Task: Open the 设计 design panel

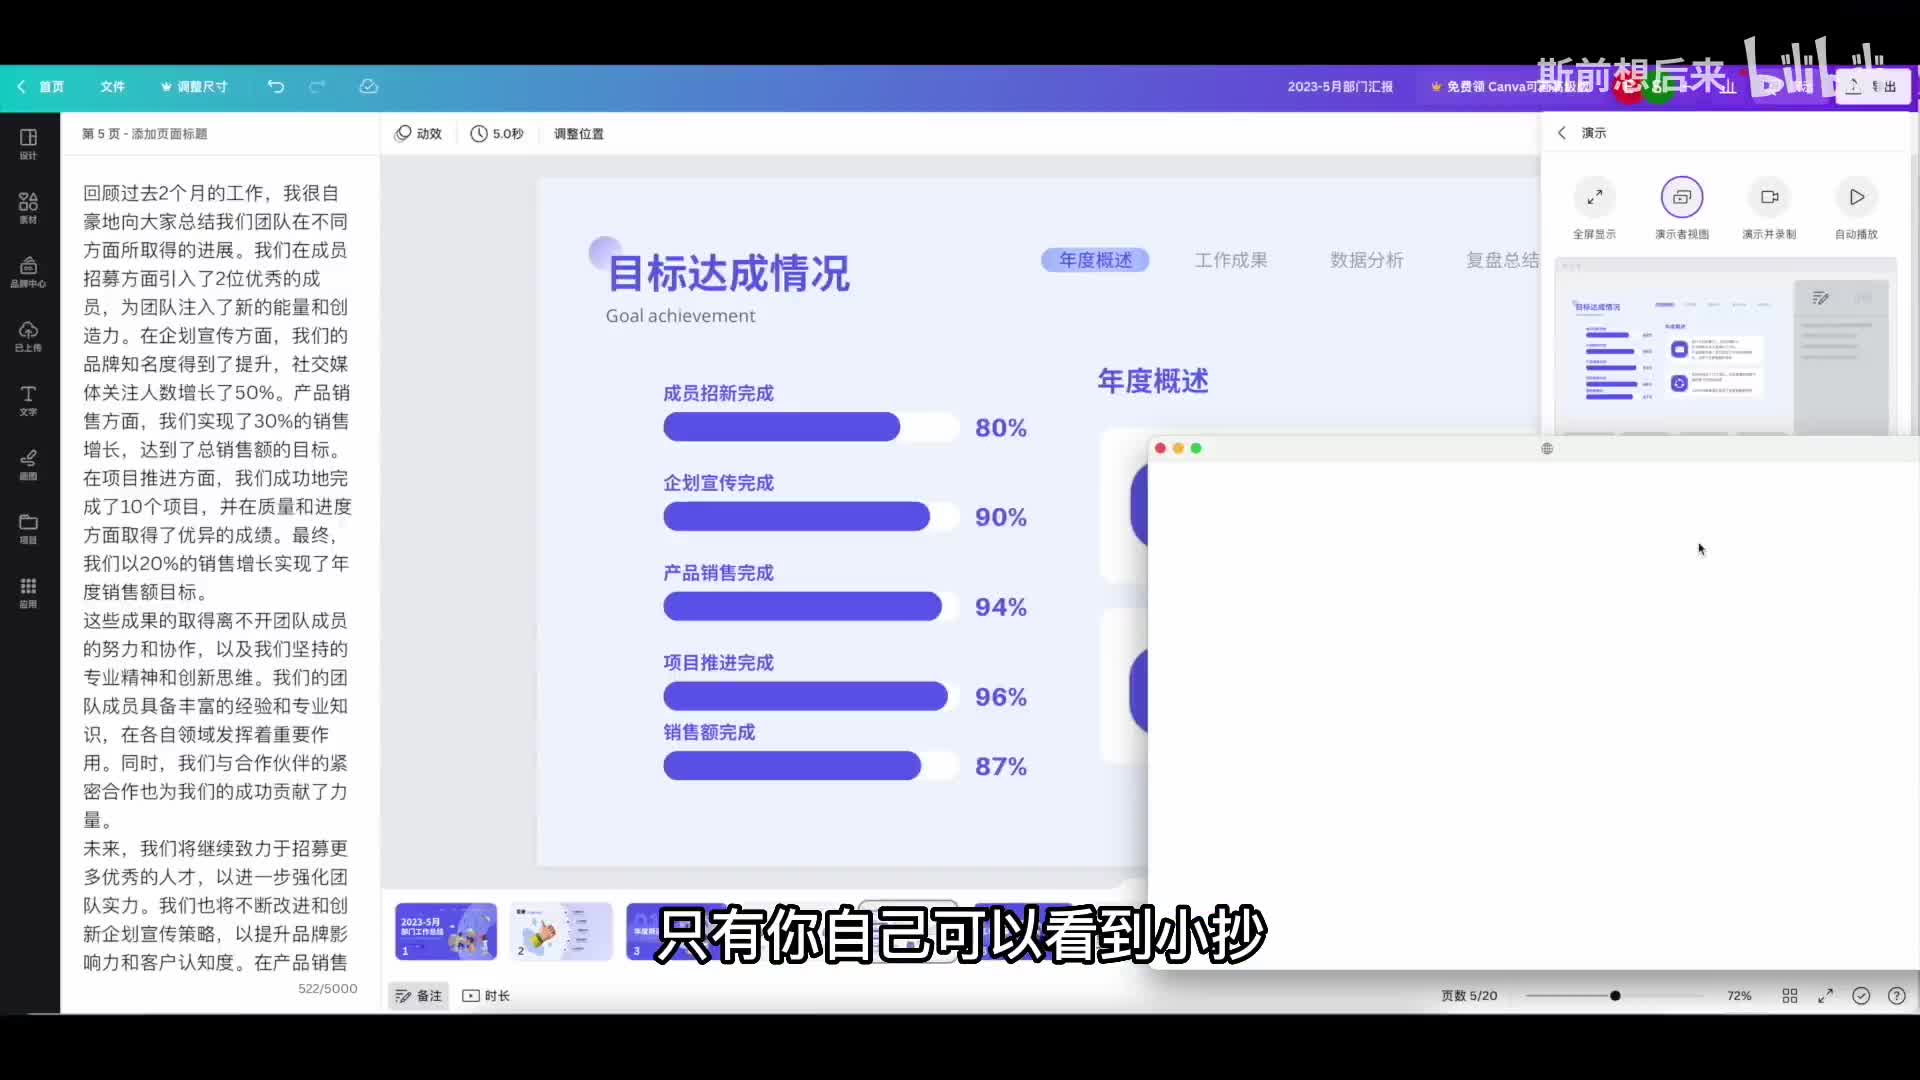Action: point(28,143)
